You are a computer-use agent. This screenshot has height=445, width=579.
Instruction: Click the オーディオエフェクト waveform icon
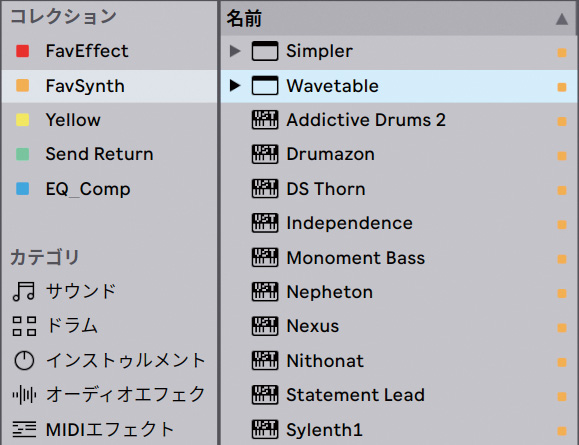(x=24, y=395)
